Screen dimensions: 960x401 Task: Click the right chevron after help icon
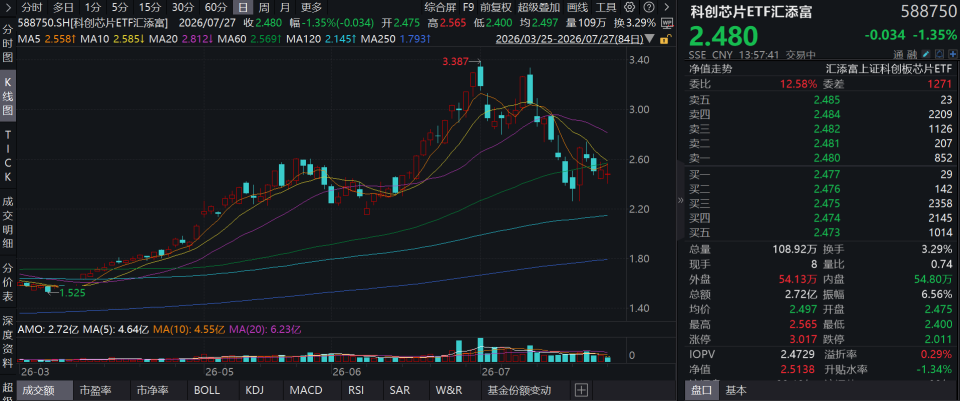(667, 7)
